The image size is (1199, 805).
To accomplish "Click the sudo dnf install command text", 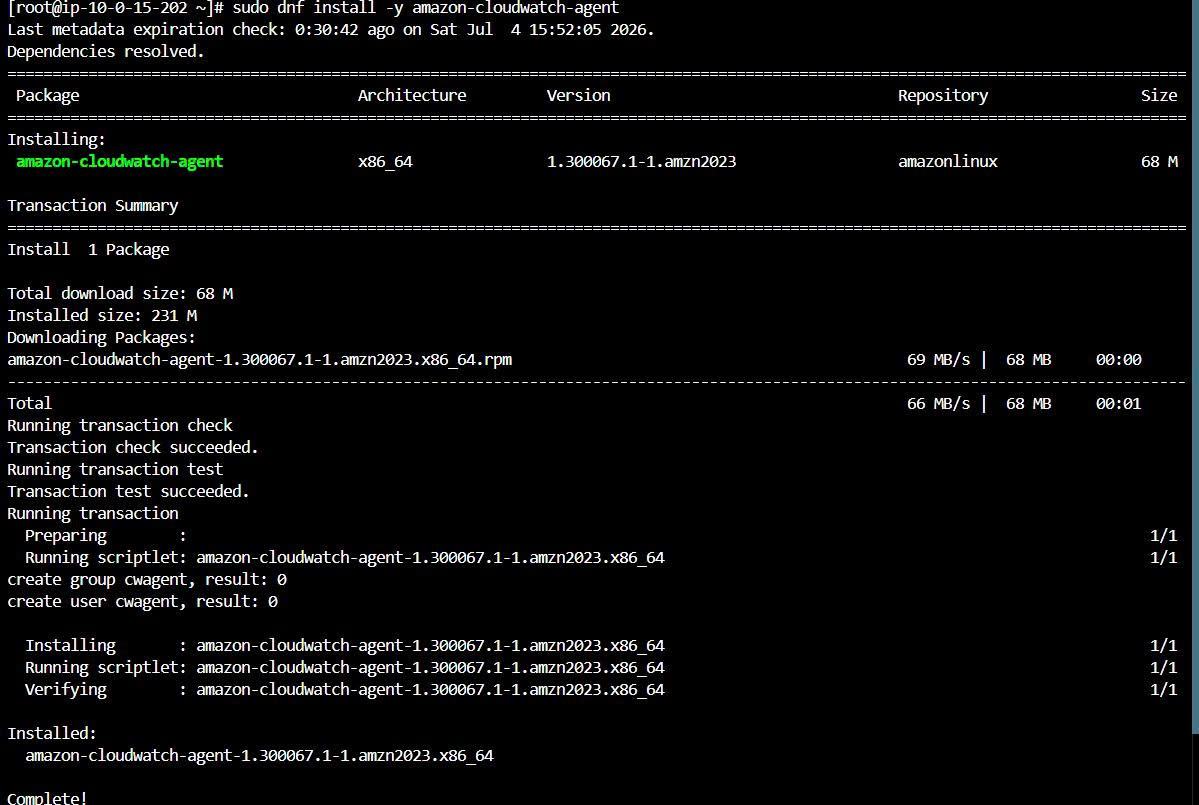I will (425, 8).
